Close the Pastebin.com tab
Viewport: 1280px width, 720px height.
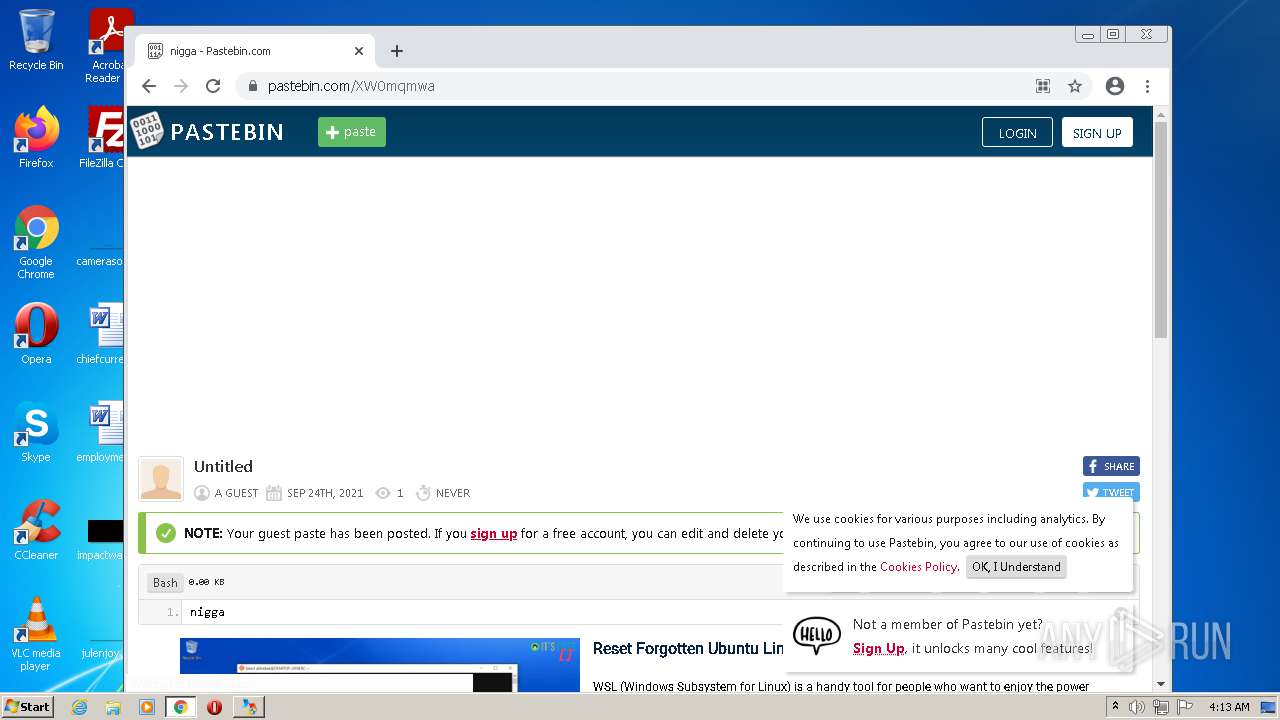359,51
